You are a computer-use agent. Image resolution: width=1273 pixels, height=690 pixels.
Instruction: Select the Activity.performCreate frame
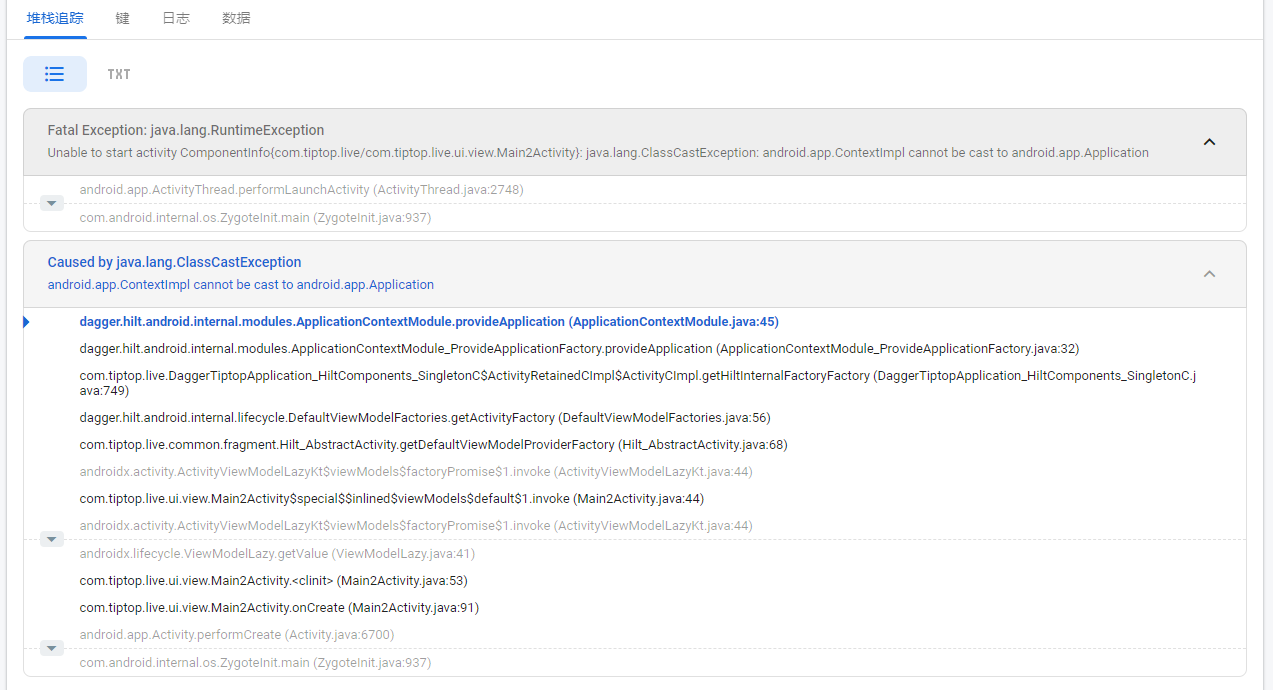click(x=237, y=635)
